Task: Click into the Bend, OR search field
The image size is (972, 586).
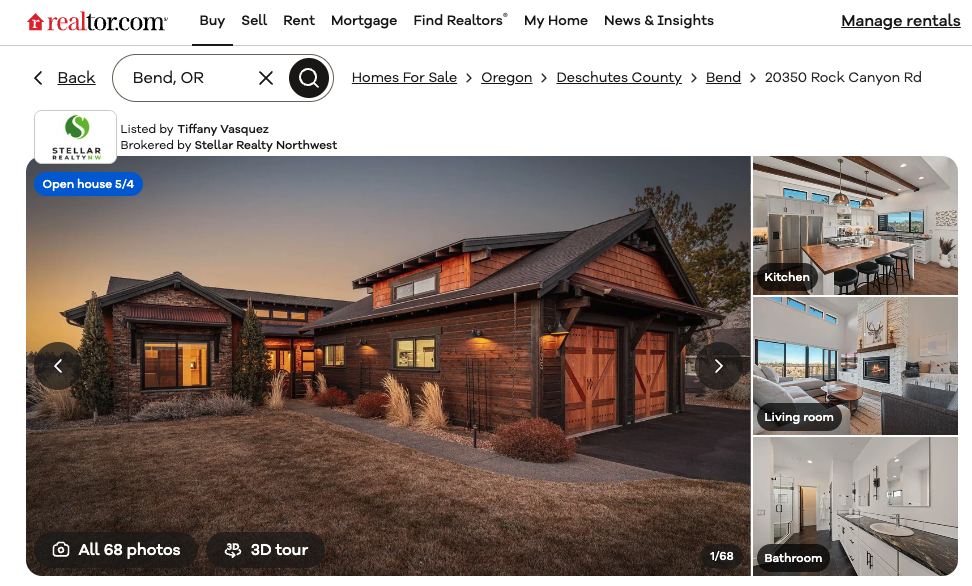Action: click(x=186, y=78)
